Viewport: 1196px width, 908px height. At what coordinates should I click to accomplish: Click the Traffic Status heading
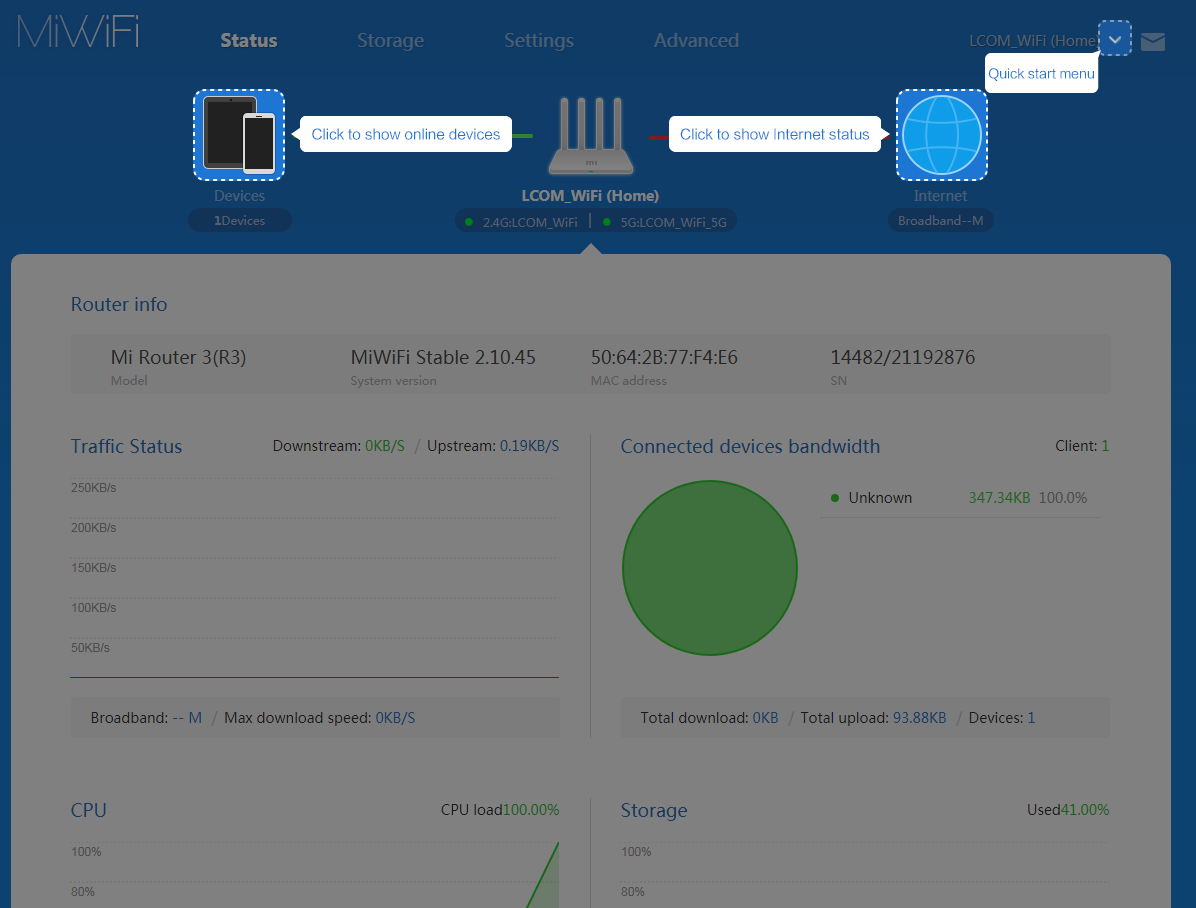(x=127, y=446)
